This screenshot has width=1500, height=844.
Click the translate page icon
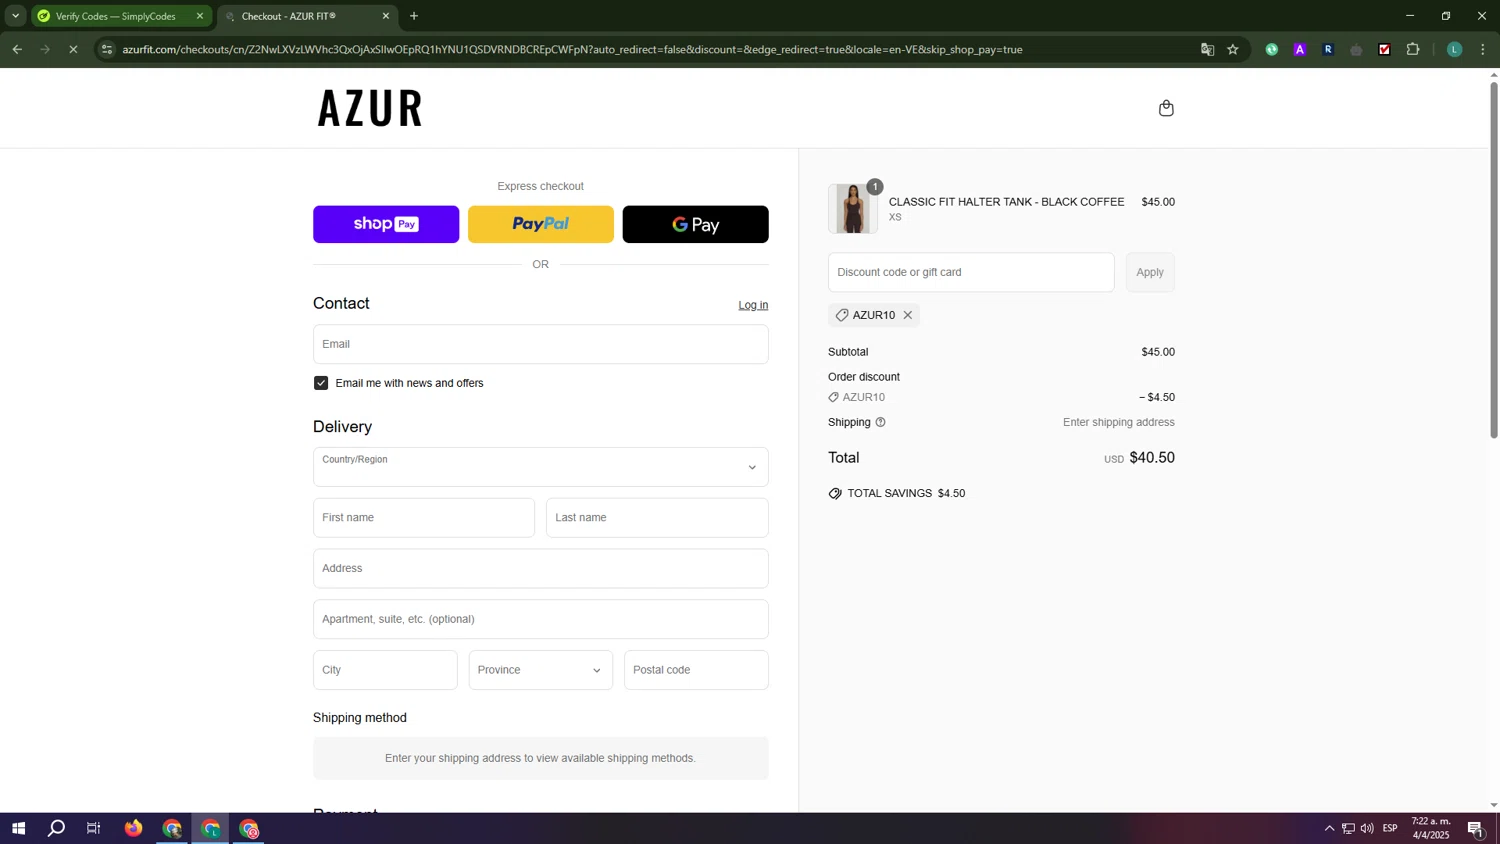click(1207, 49)
